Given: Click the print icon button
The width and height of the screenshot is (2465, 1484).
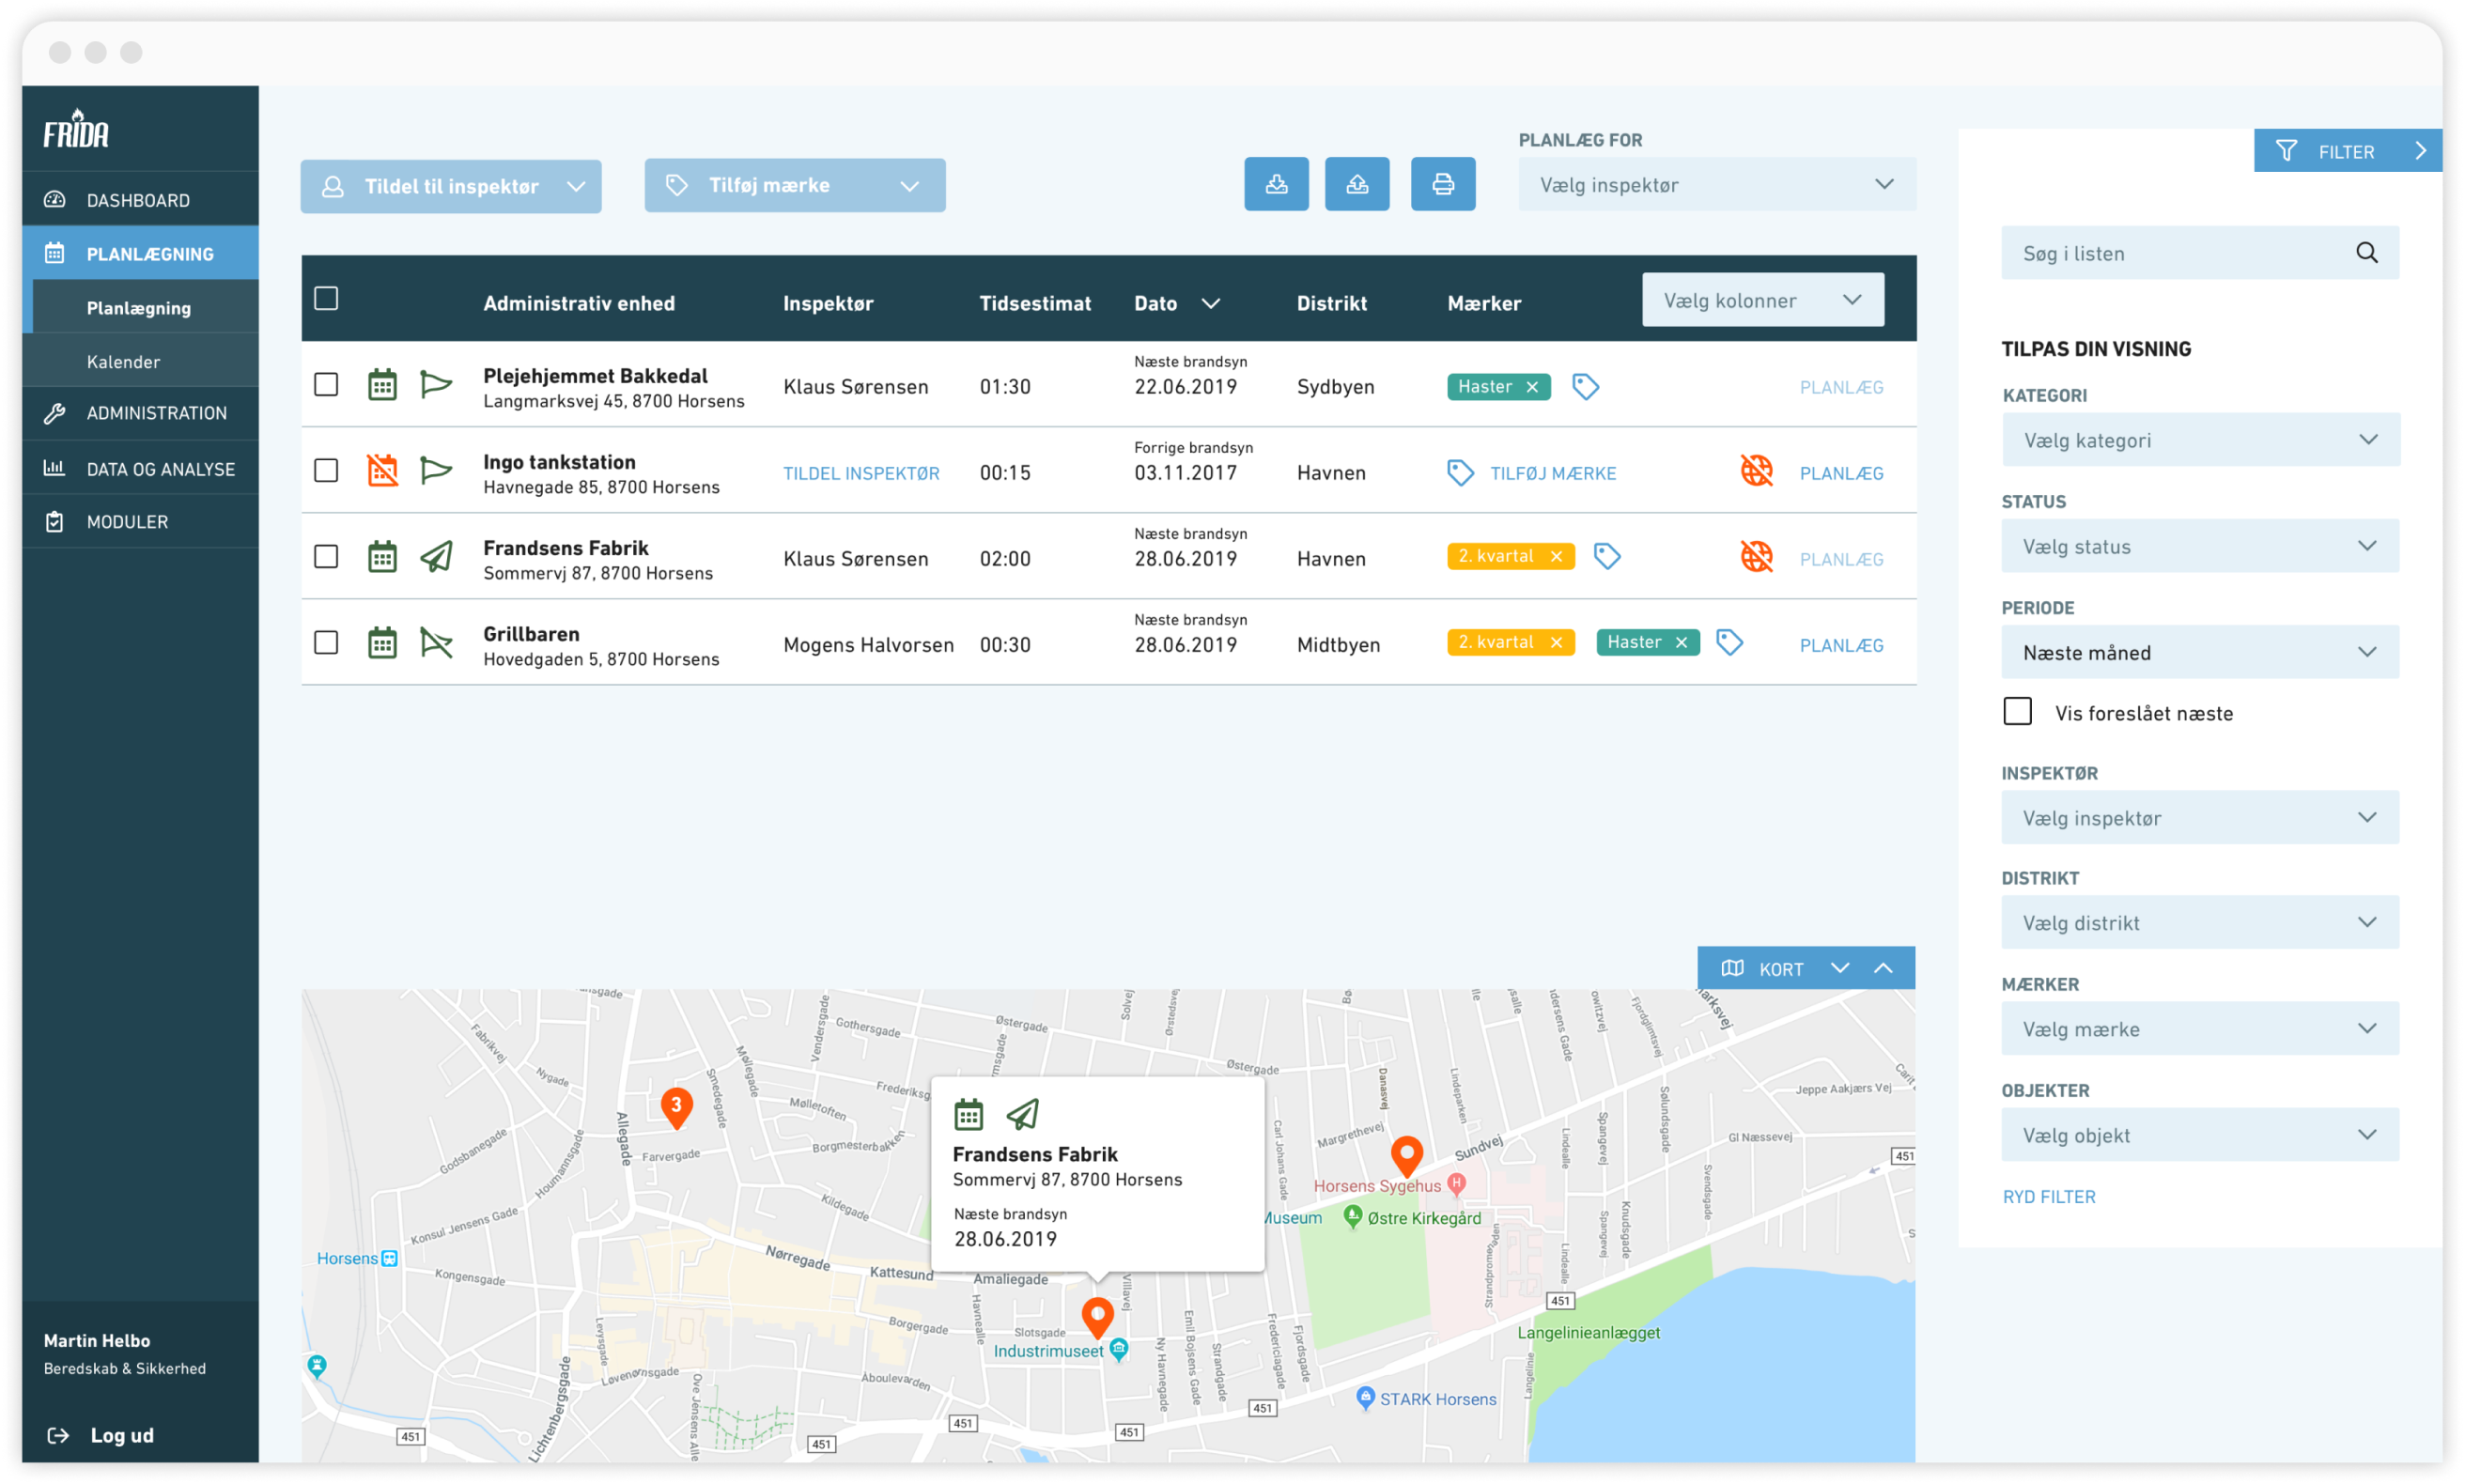Looking at the screenshot, I should click(1443, 184).
